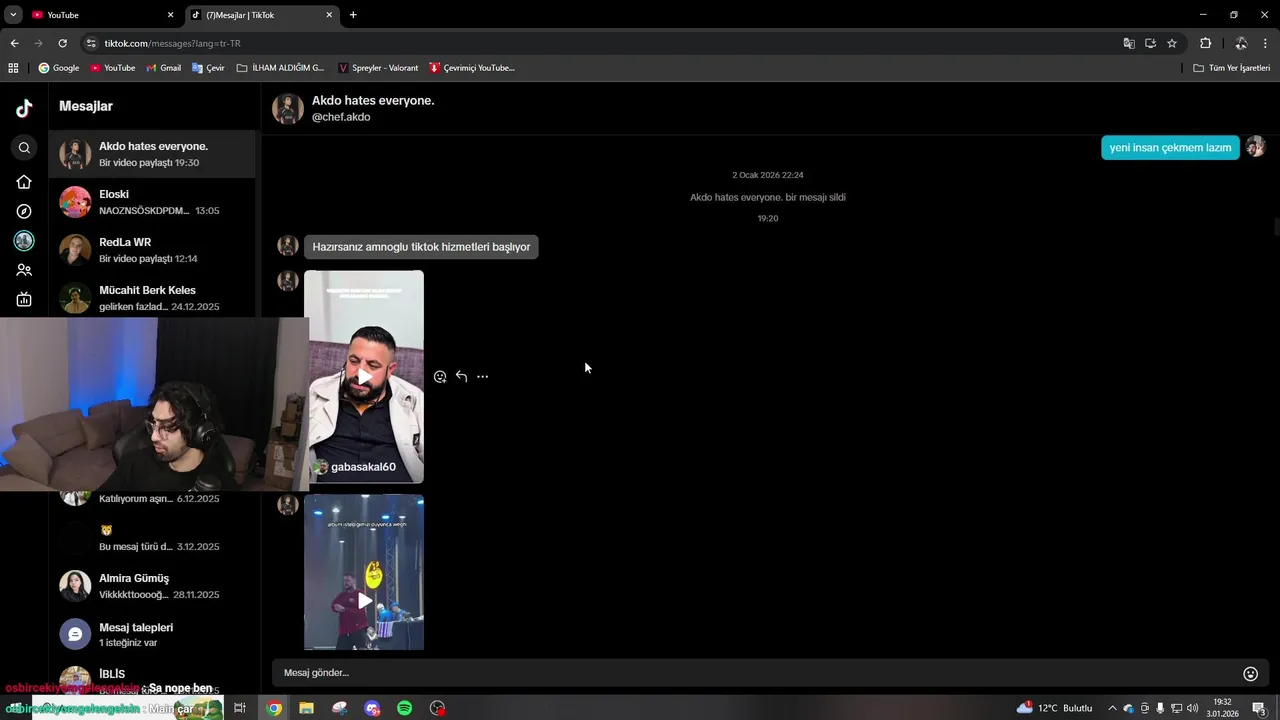Image resolution: width=1280 pixels, height=720 pixels.
Task: Reload the TikTok page
Action: (x=62, y=43)
